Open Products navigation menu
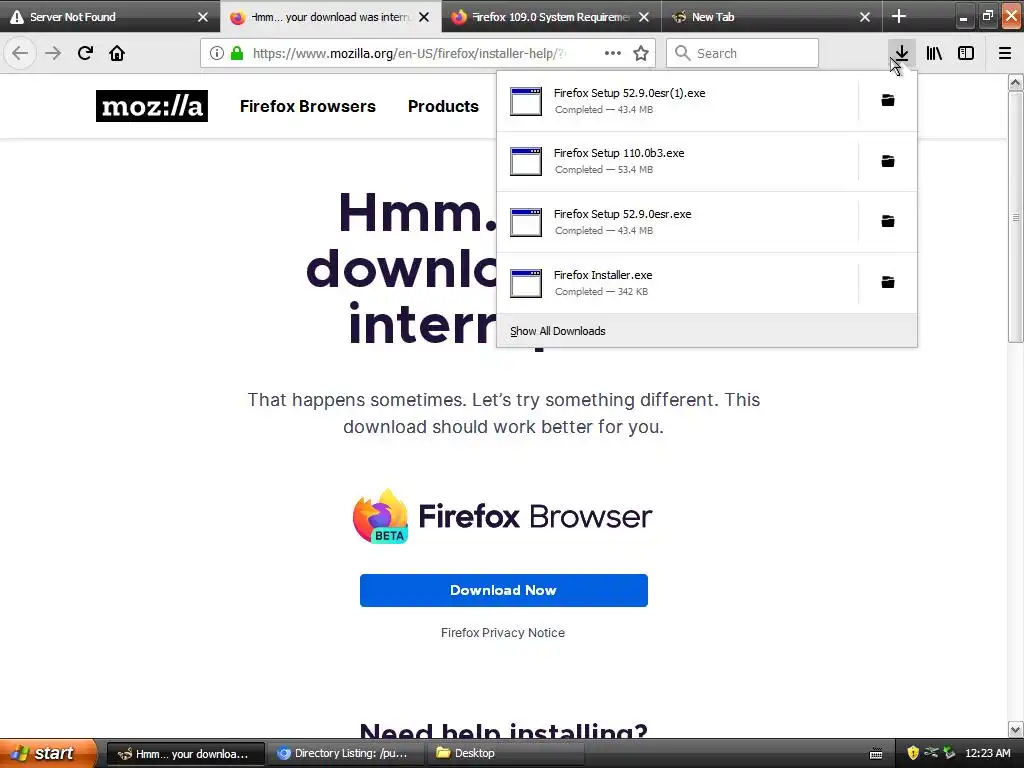 coord(443,106)
